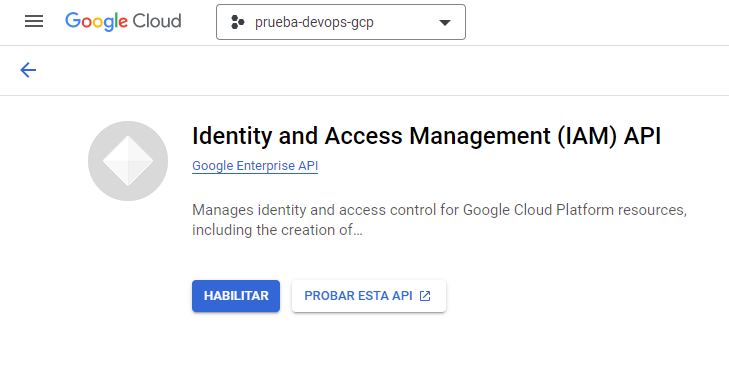This screenshot has width=729, height=370.
Task: Click the external-link icon beside PROBAR ESTA API
Action: (425, 296)
